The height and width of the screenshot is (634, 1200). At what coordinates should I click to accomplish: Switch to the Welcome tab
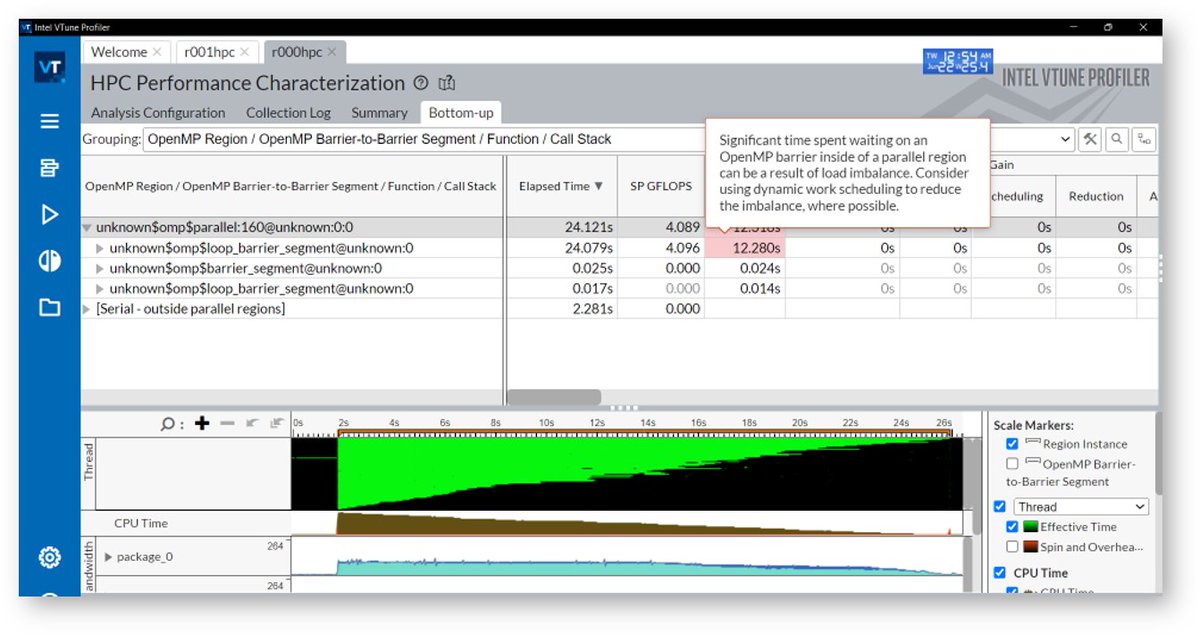point(119,52)
